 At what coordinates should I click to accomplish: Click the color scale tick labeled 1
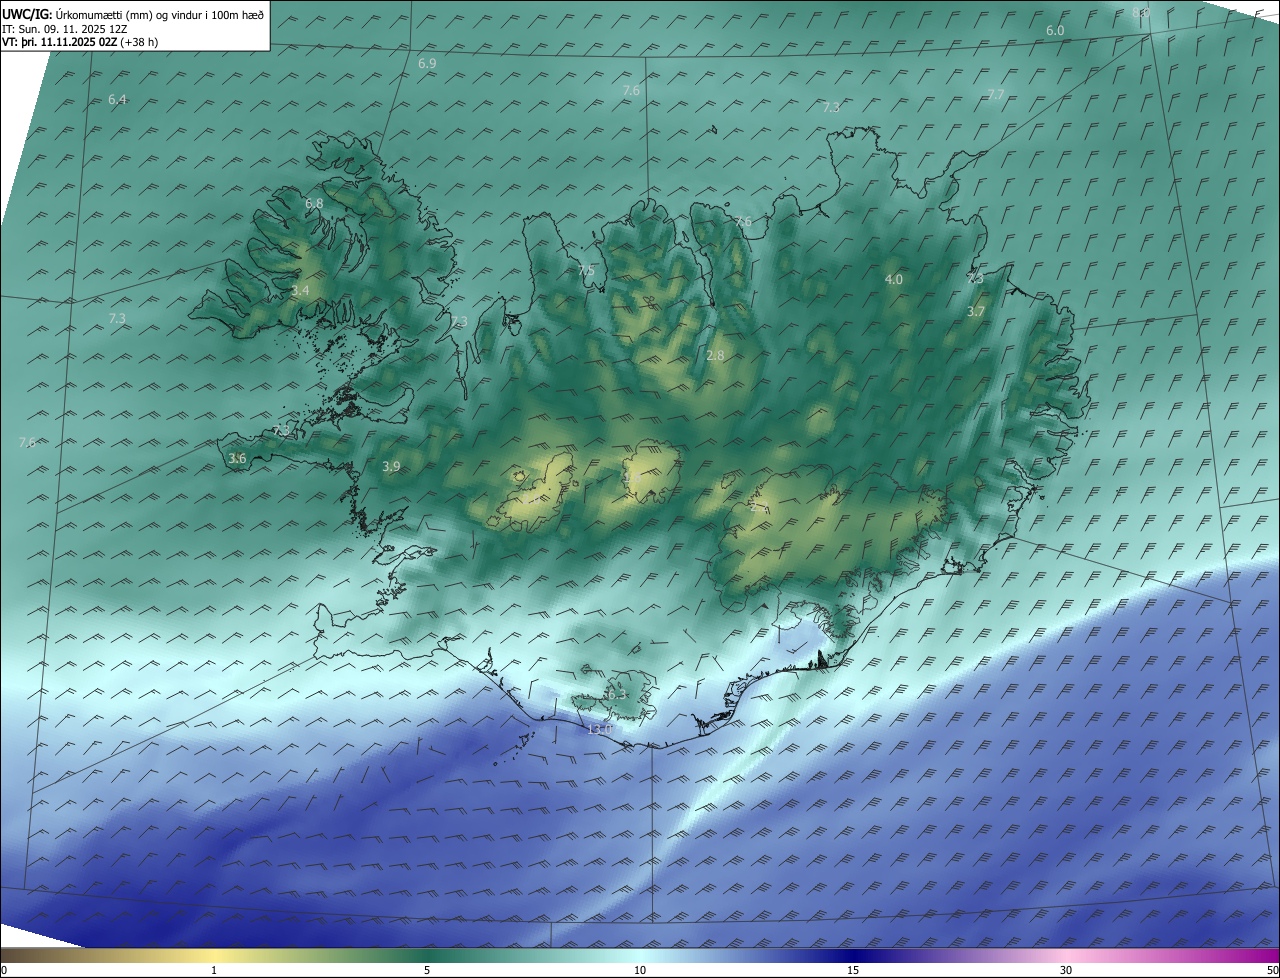click(x=214, y=970)
